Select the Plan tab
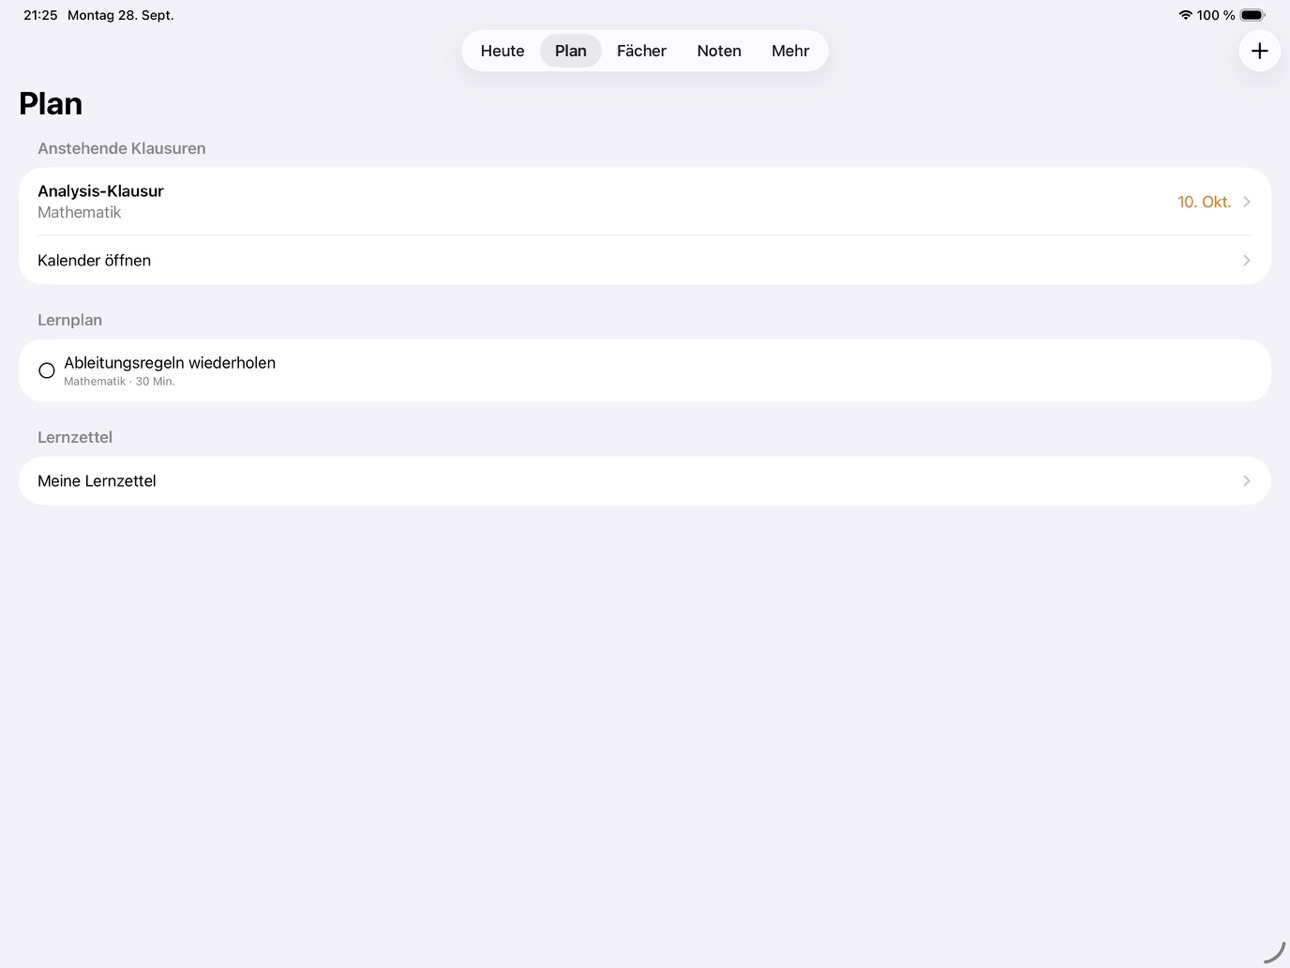The image size is (1290, 968). tap(570, 51)
